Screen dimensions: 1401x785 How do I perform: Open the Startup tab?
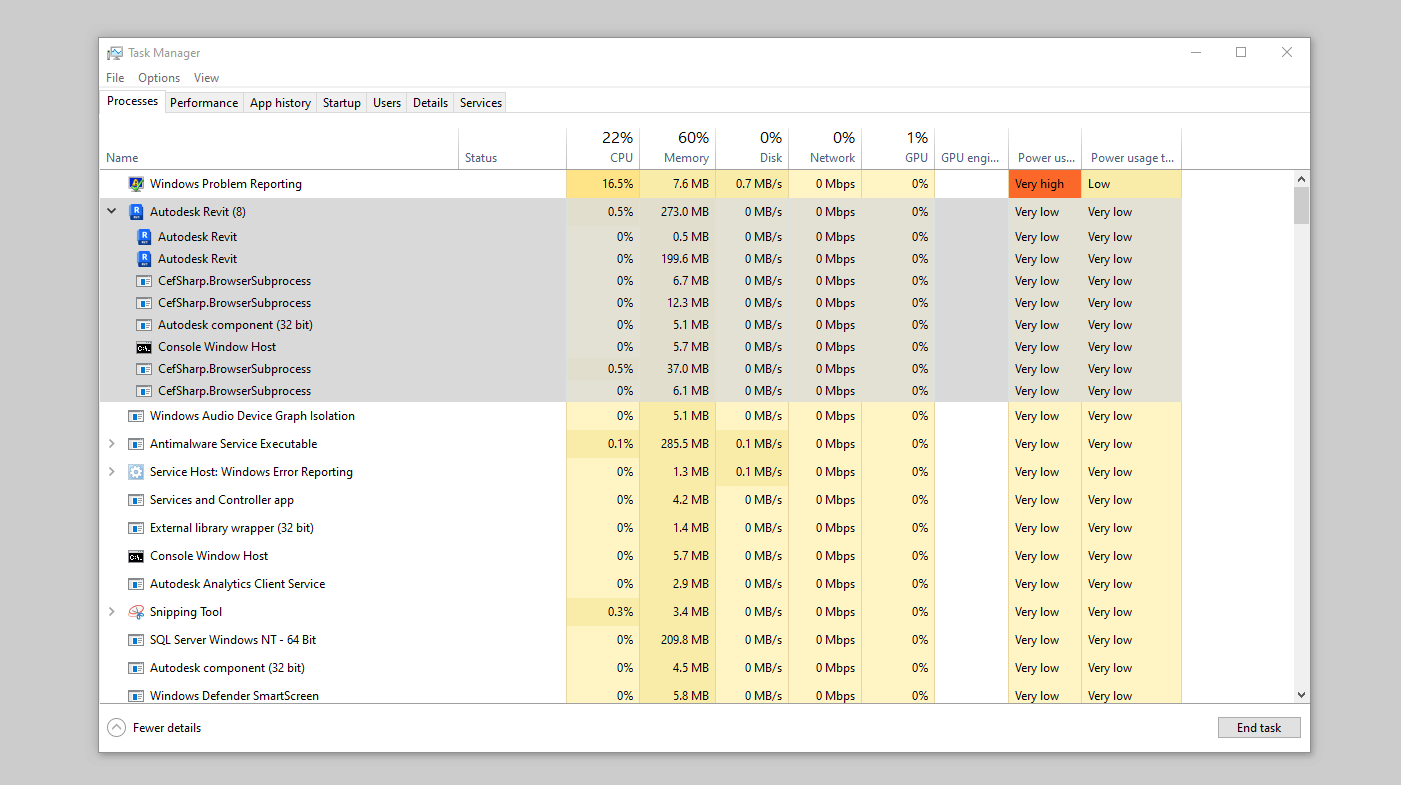[341, 101]
